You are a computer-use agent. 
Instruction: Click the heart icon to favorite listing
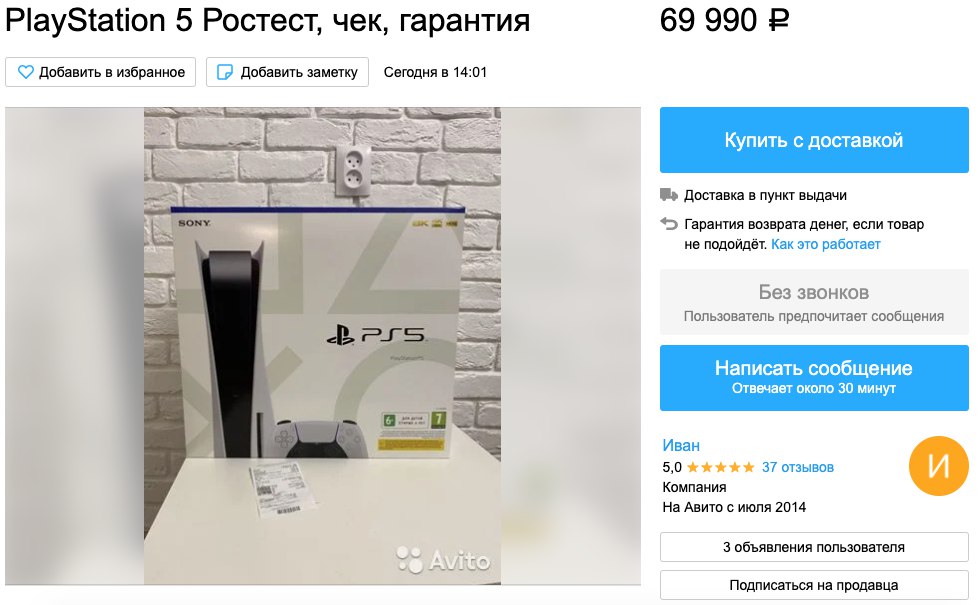[26, 72]
